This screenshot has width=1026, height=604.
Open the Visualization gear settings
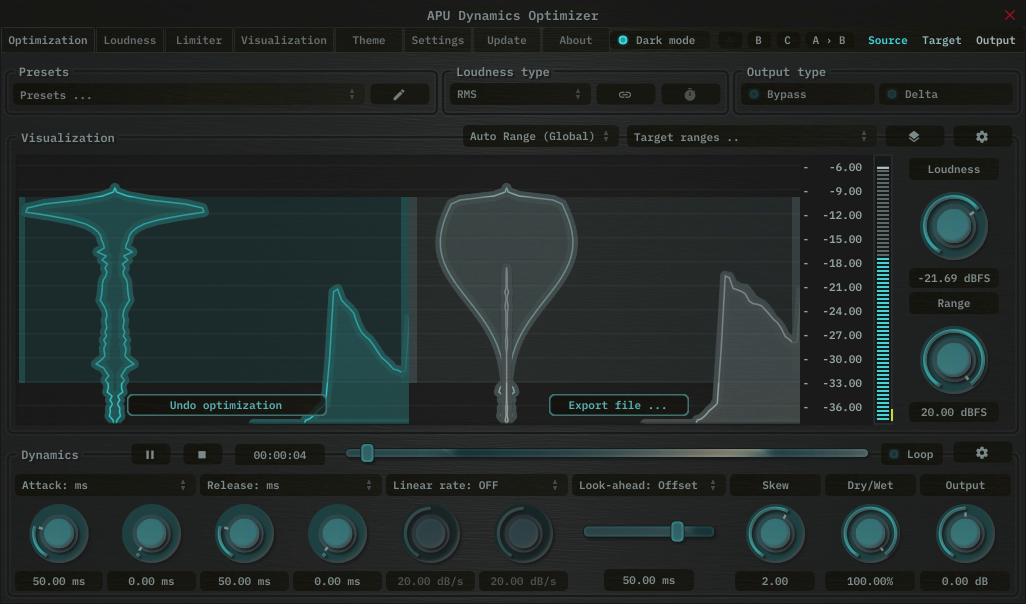point(981,137)
